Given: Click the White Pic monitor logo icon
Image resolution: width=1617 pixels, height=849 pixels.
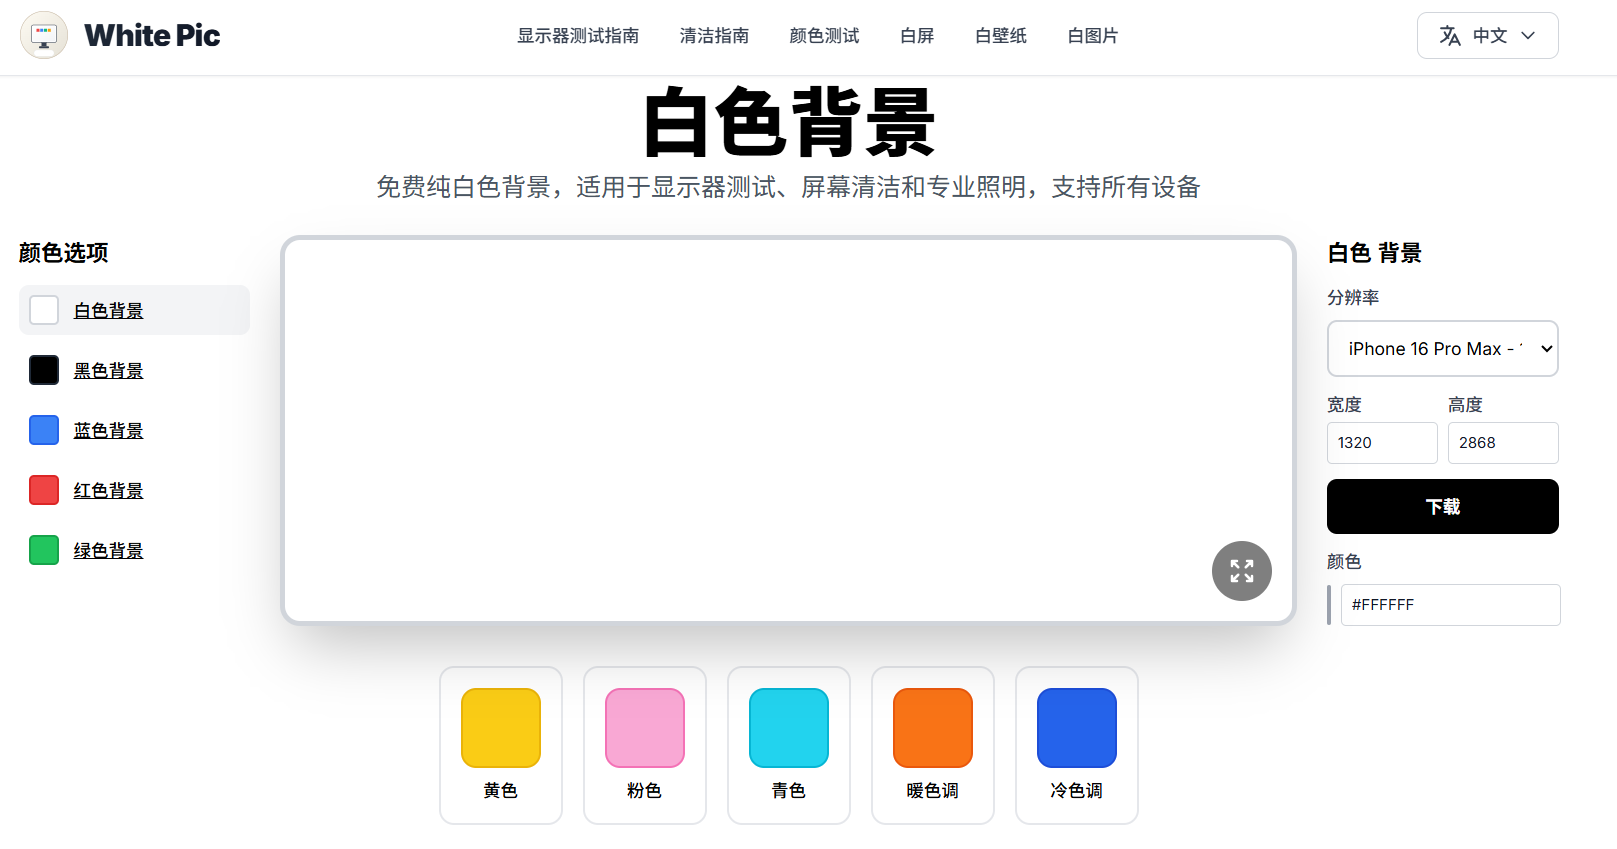Looking at the screenshot, I should point(44,36).
